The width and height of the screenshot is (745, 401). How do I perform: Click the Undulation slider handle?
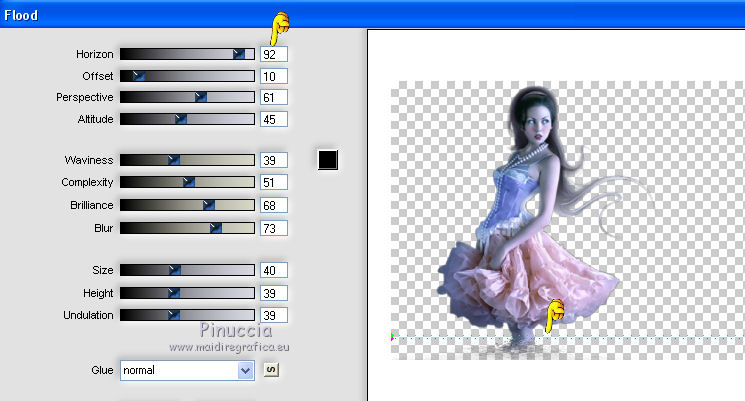173,315
